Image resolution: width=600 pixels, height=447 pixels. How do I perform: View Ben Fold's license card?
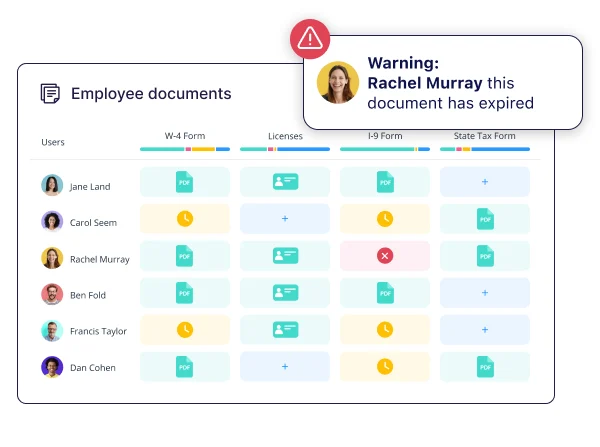point(285,292)
